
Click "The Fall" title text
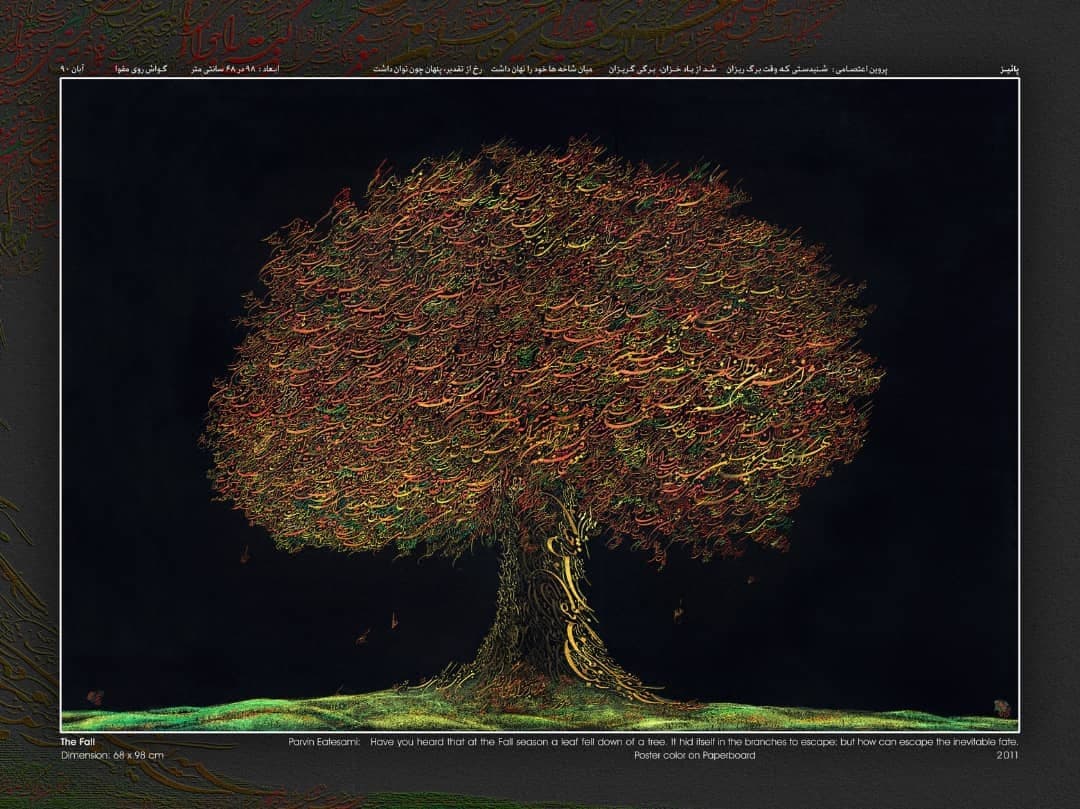78,742
